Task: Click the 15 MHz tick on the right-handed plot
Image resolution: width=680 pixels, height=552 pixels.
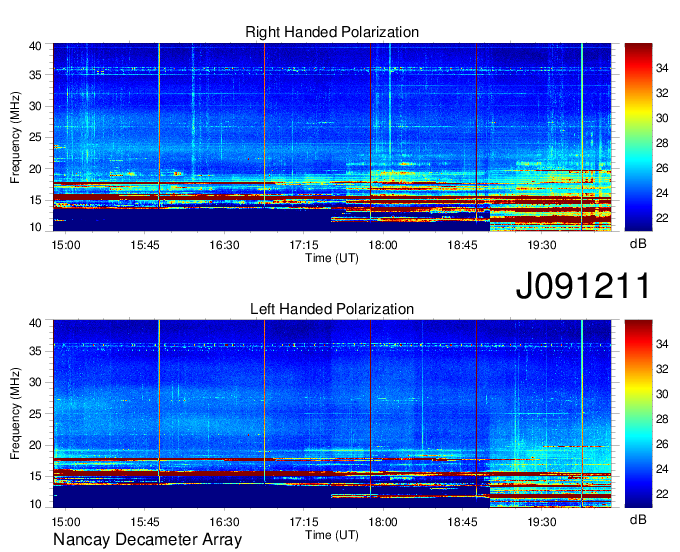Action: (35, 200)
